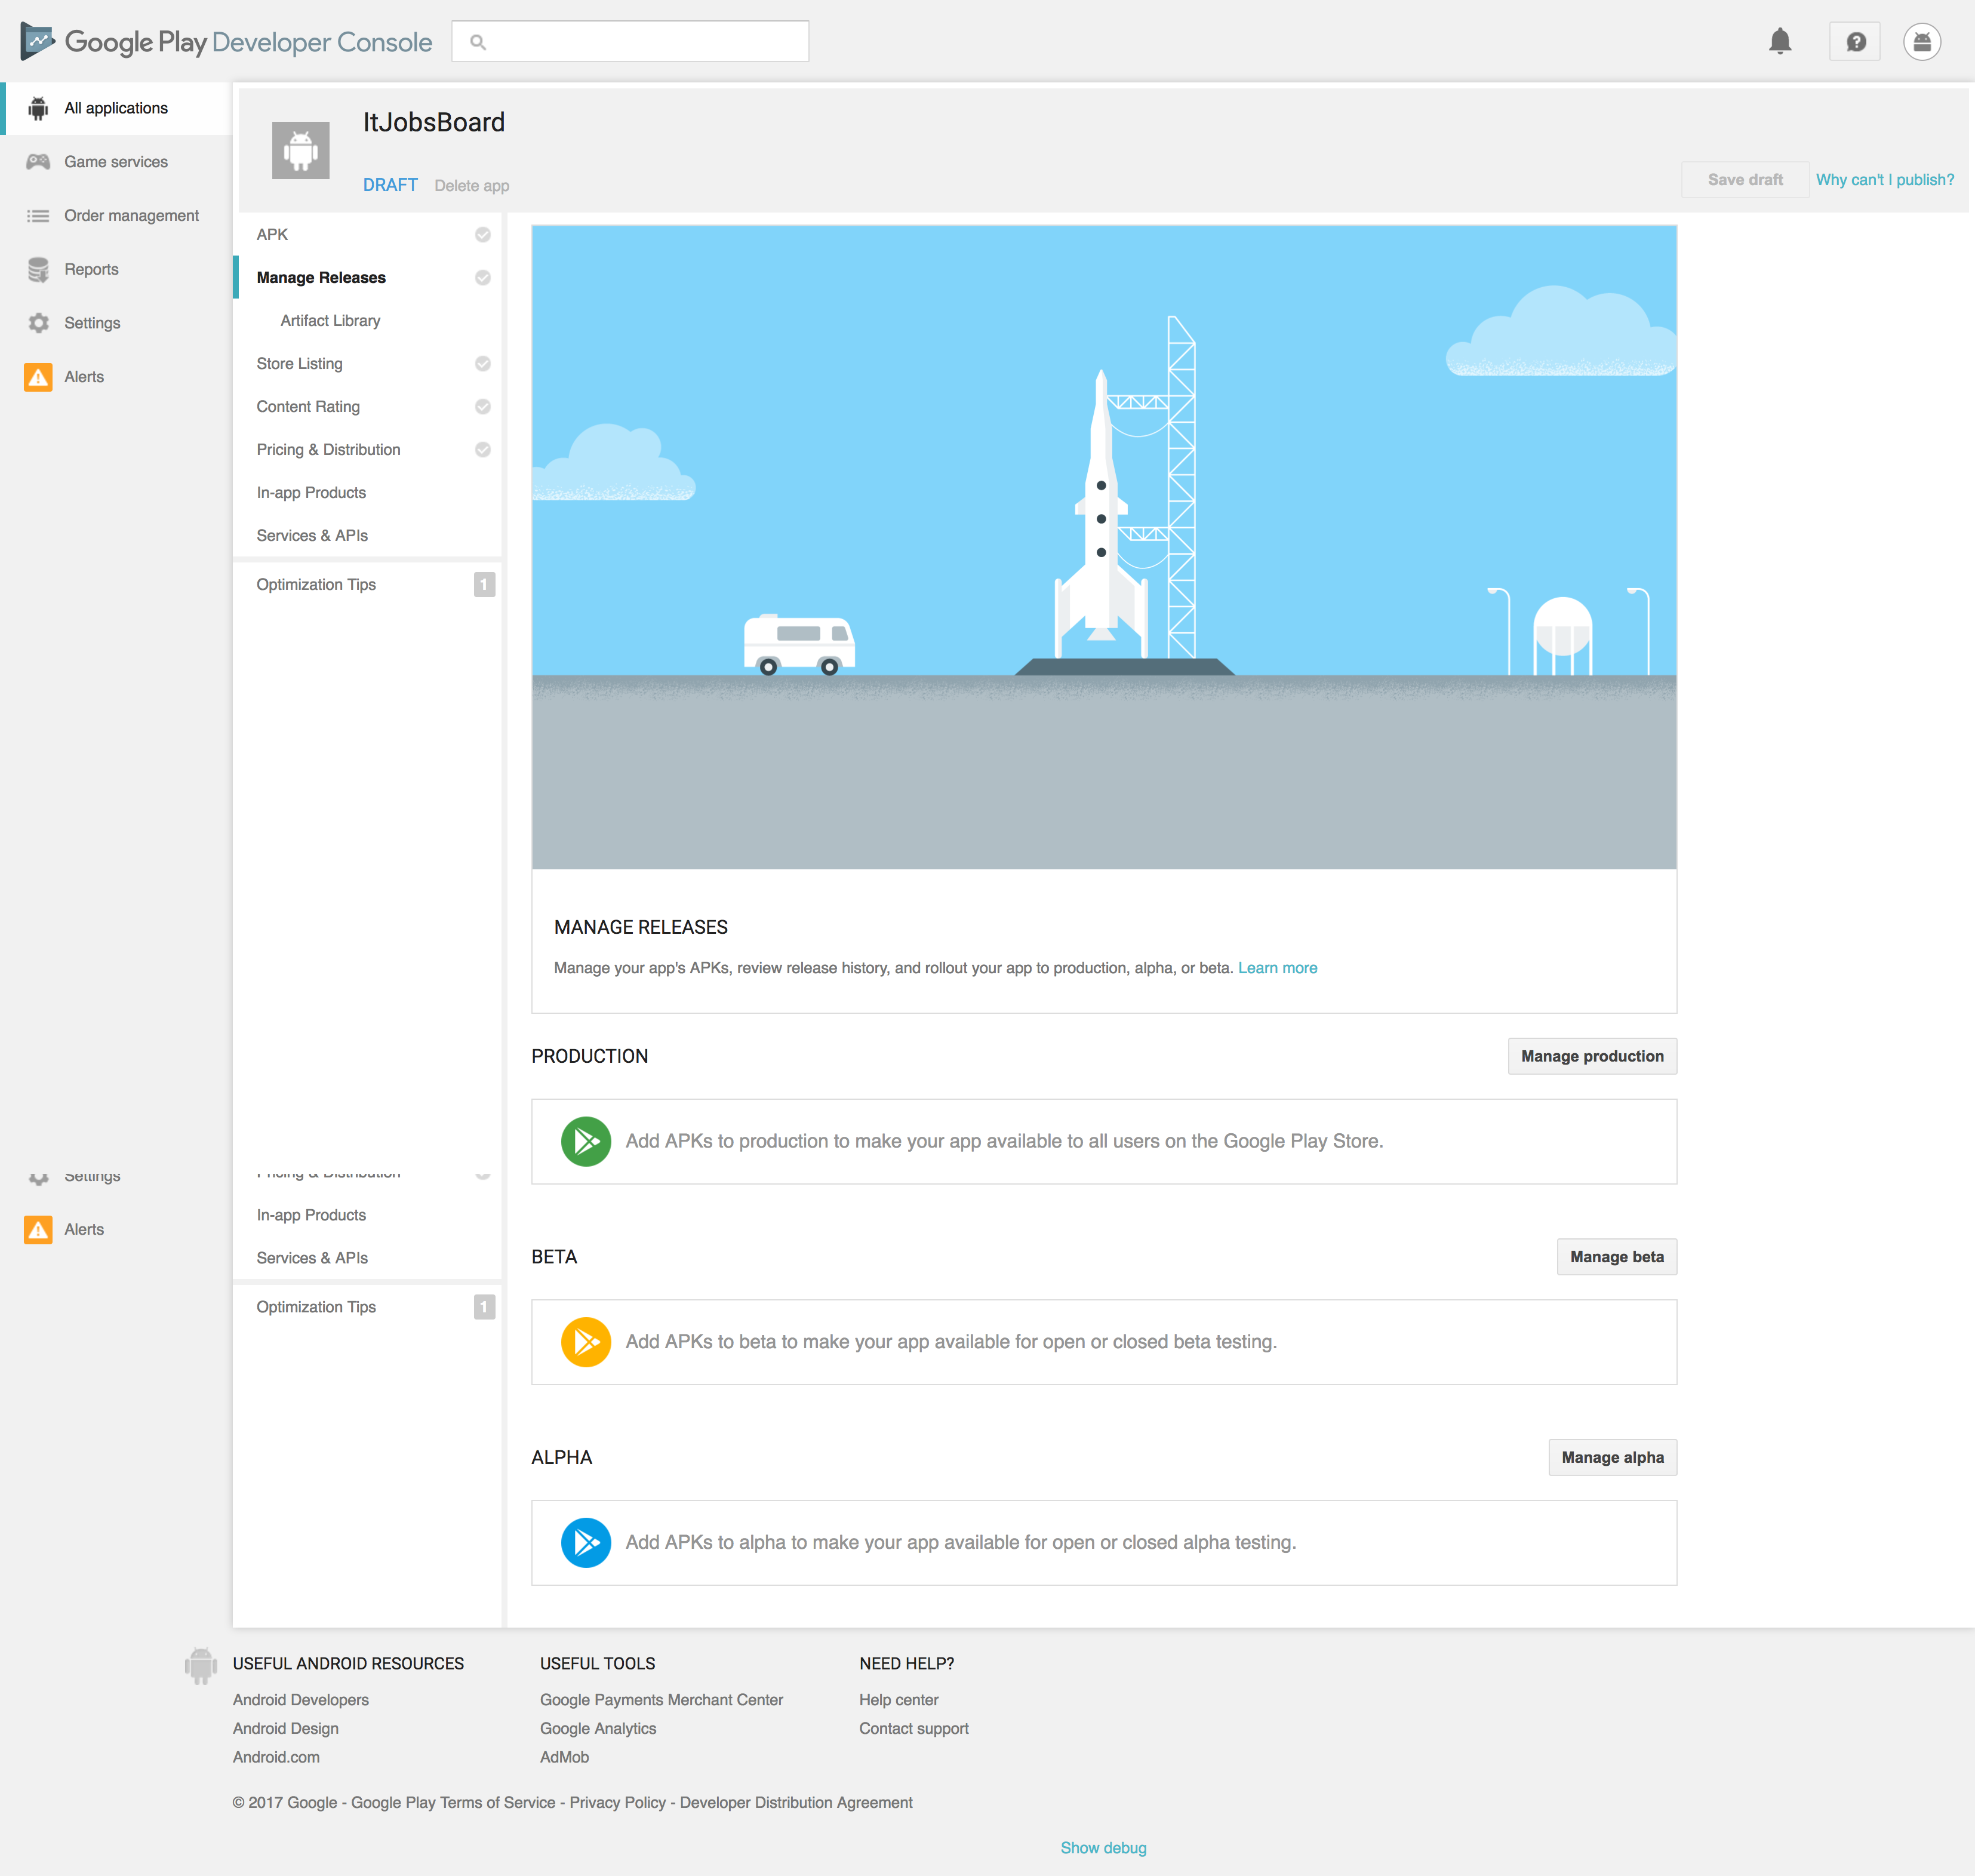
Task: Toggle the Store Listing checkmark
Action: 483,363
